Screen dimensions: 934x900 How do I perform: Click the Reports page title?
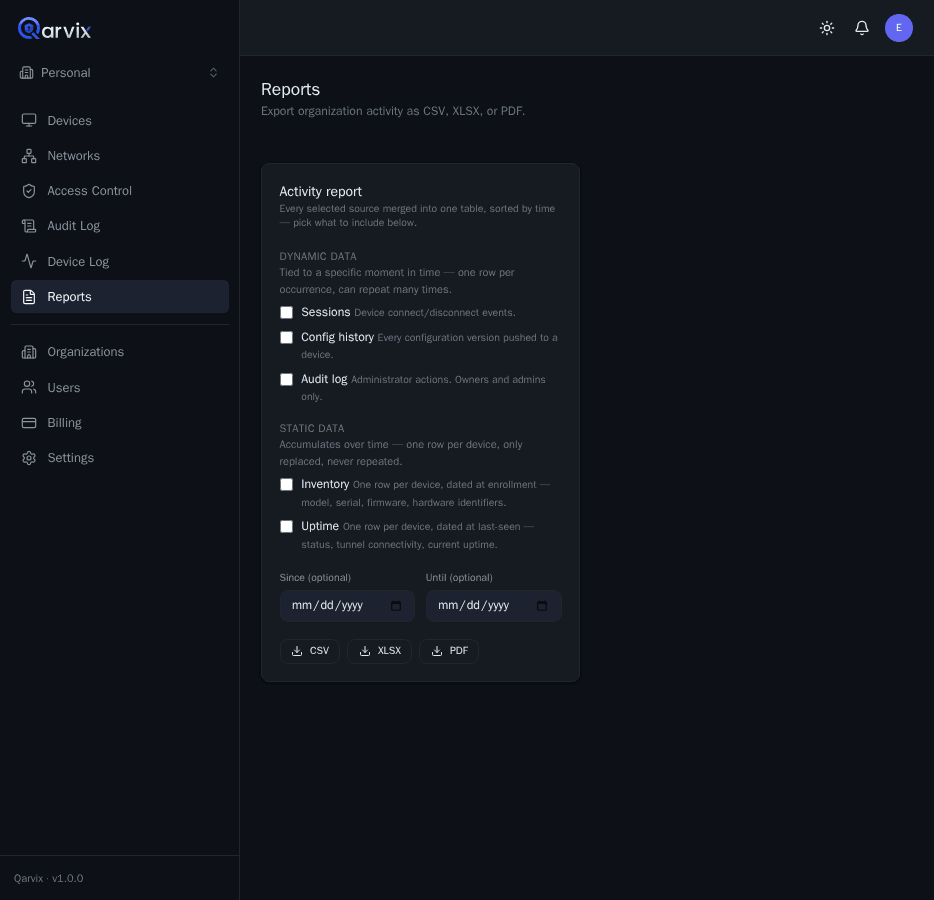(290, 89)
